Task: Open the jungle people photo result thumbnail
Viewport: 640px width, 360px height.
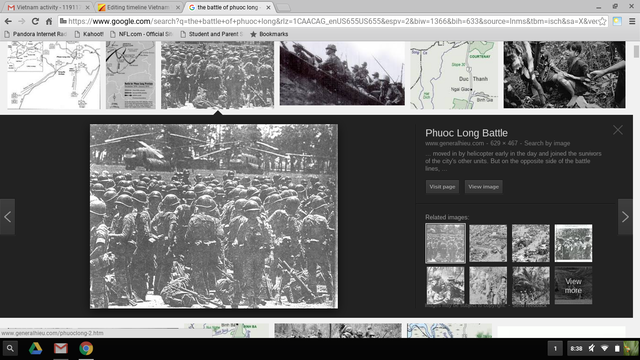Action: point(564,74)
